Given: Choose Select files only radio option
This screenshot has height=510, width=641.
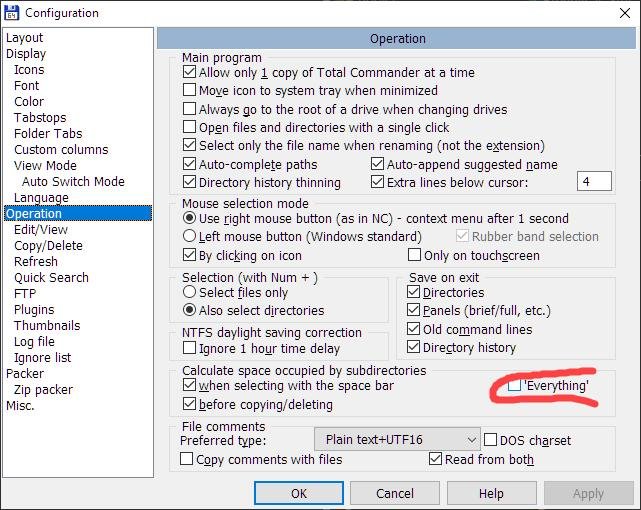Looking at the screenshot, I should 190,293.
